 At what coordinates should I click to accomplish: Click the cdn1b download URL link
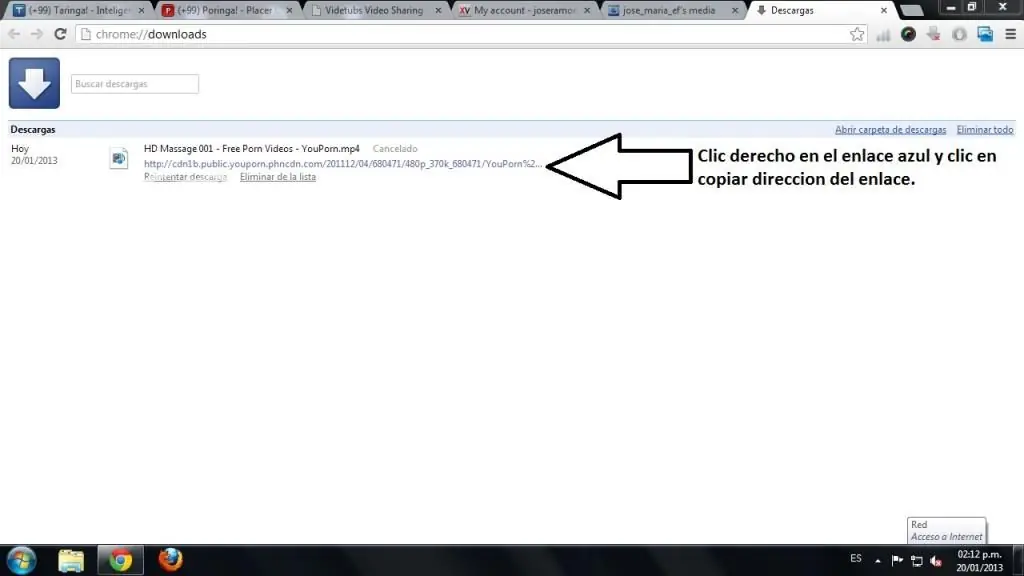point(343,163)
